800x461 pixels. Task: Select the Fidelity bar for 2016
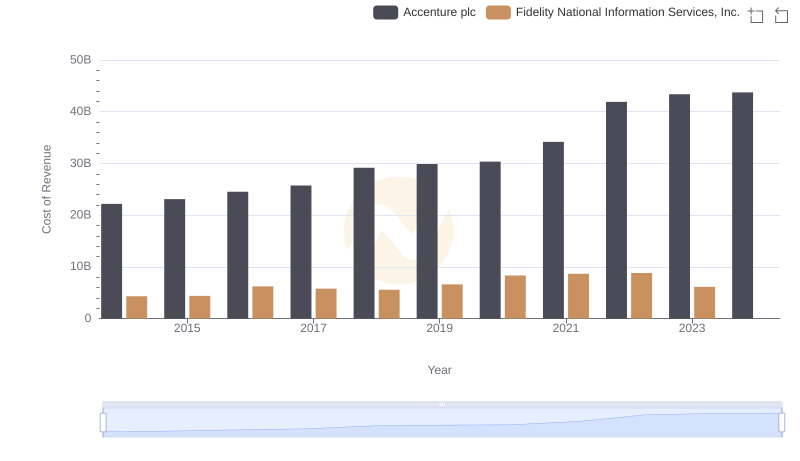(x=263, y=302)
